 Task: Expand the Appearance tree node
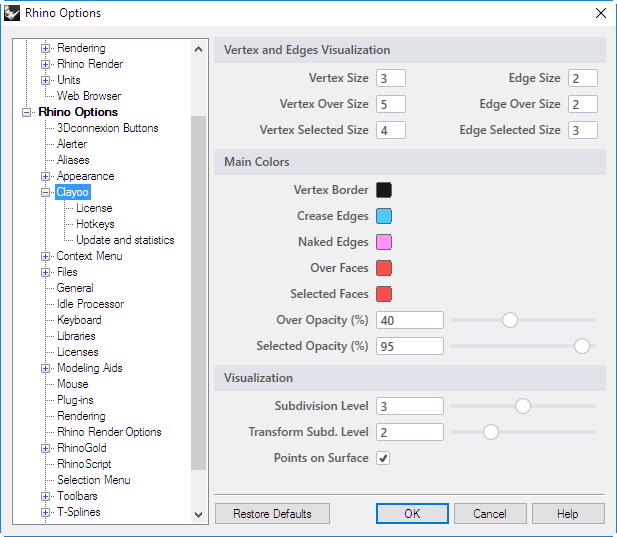[46, 176]
